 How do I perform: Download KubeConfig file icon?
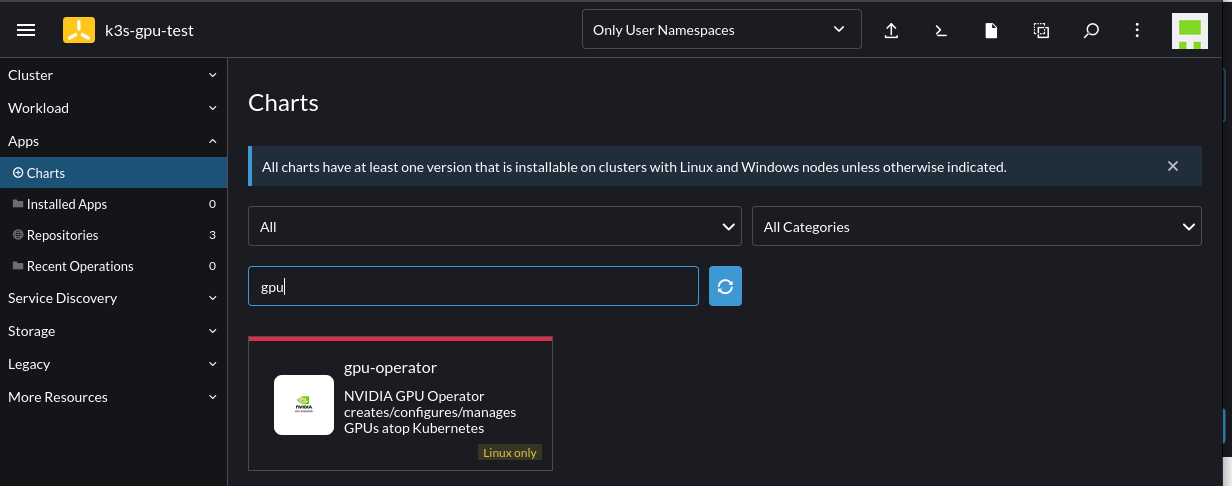[x=991, y=30]
